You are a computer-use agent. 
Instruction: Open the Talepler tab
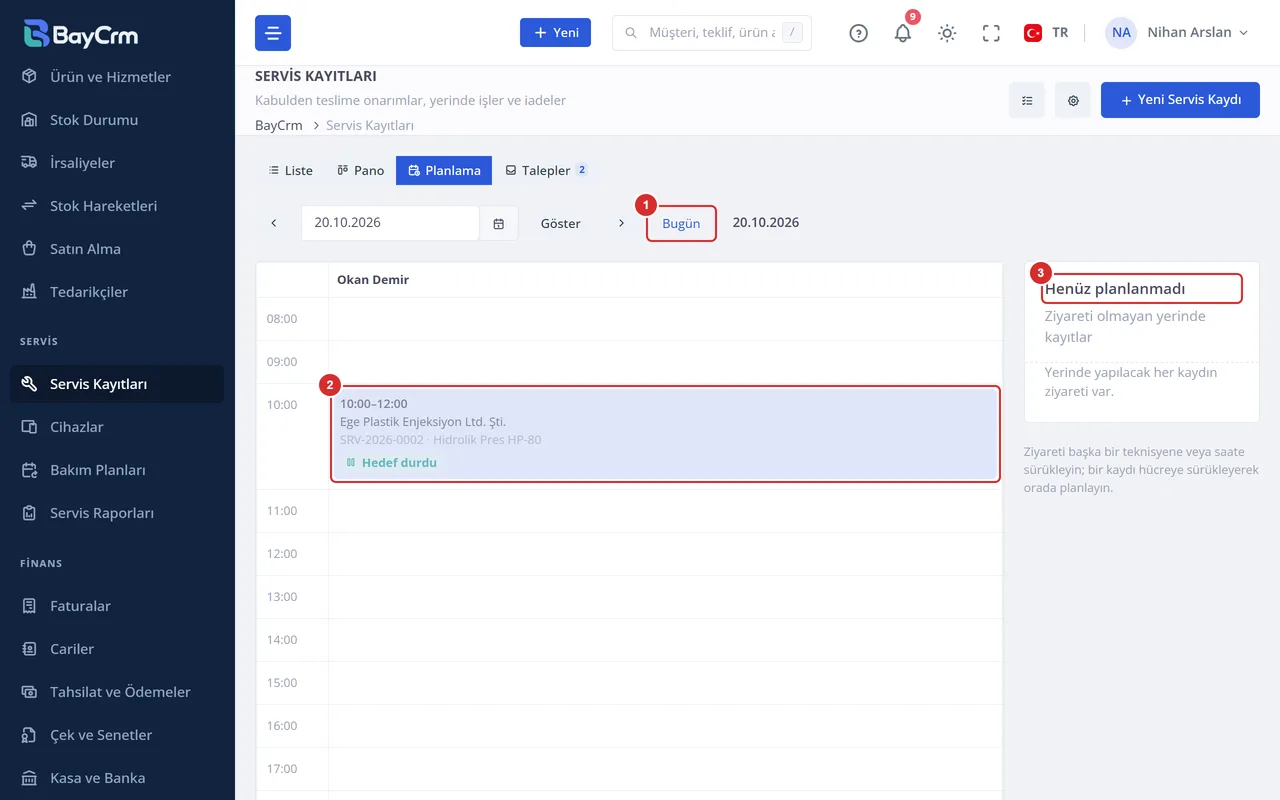point(546,170)
